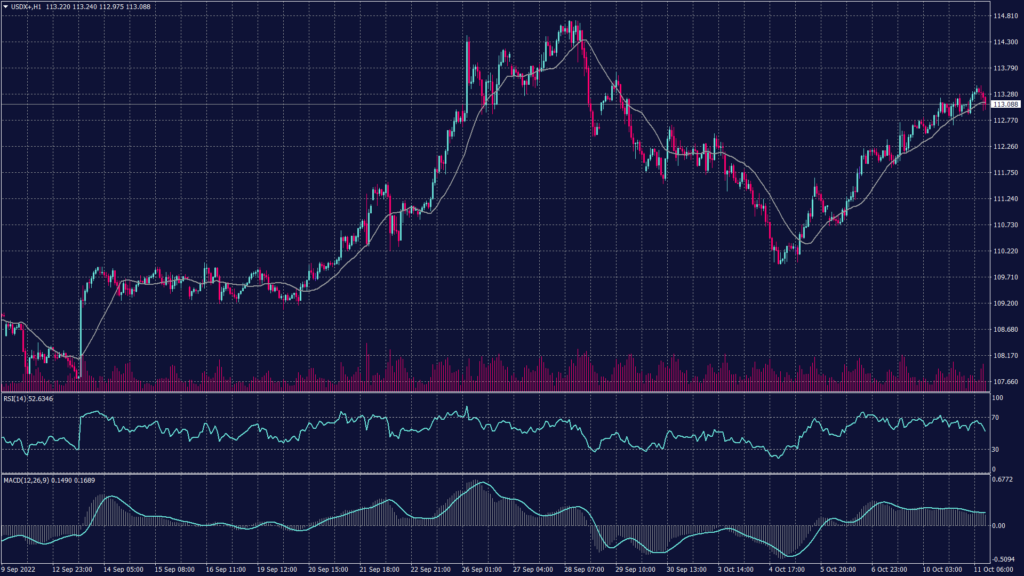Click the MACD 0.6772 scale label
This screenshot has width=1024, height=576.
(1003, 479)
